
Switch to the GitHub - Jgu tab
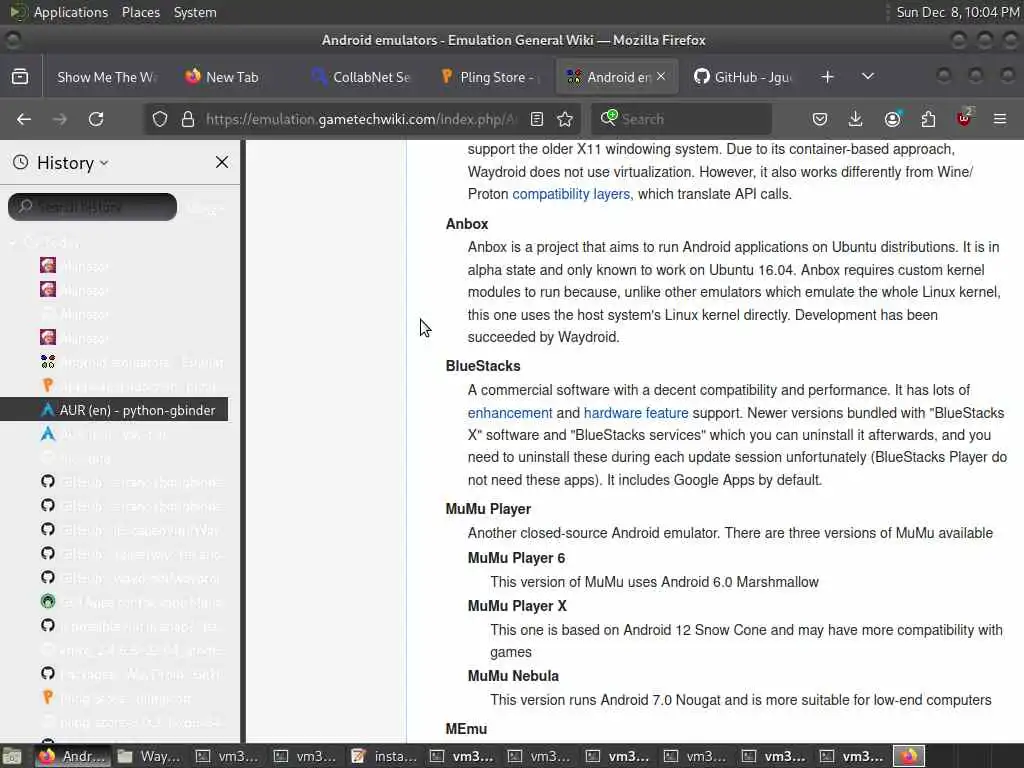pos(744,77)
